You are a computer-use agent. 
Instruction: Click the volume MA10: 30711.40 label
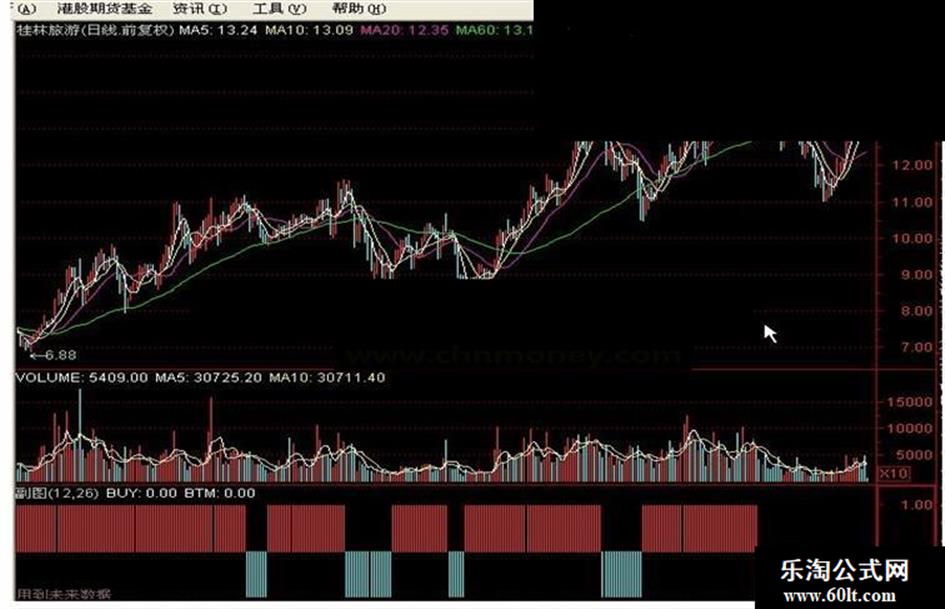pos(327,377)
